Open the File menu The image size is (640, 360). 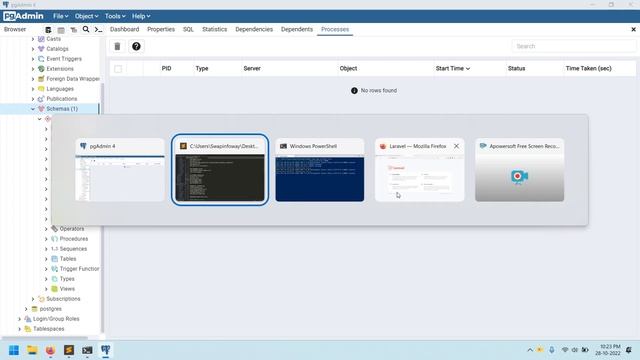tap(60, 16)
